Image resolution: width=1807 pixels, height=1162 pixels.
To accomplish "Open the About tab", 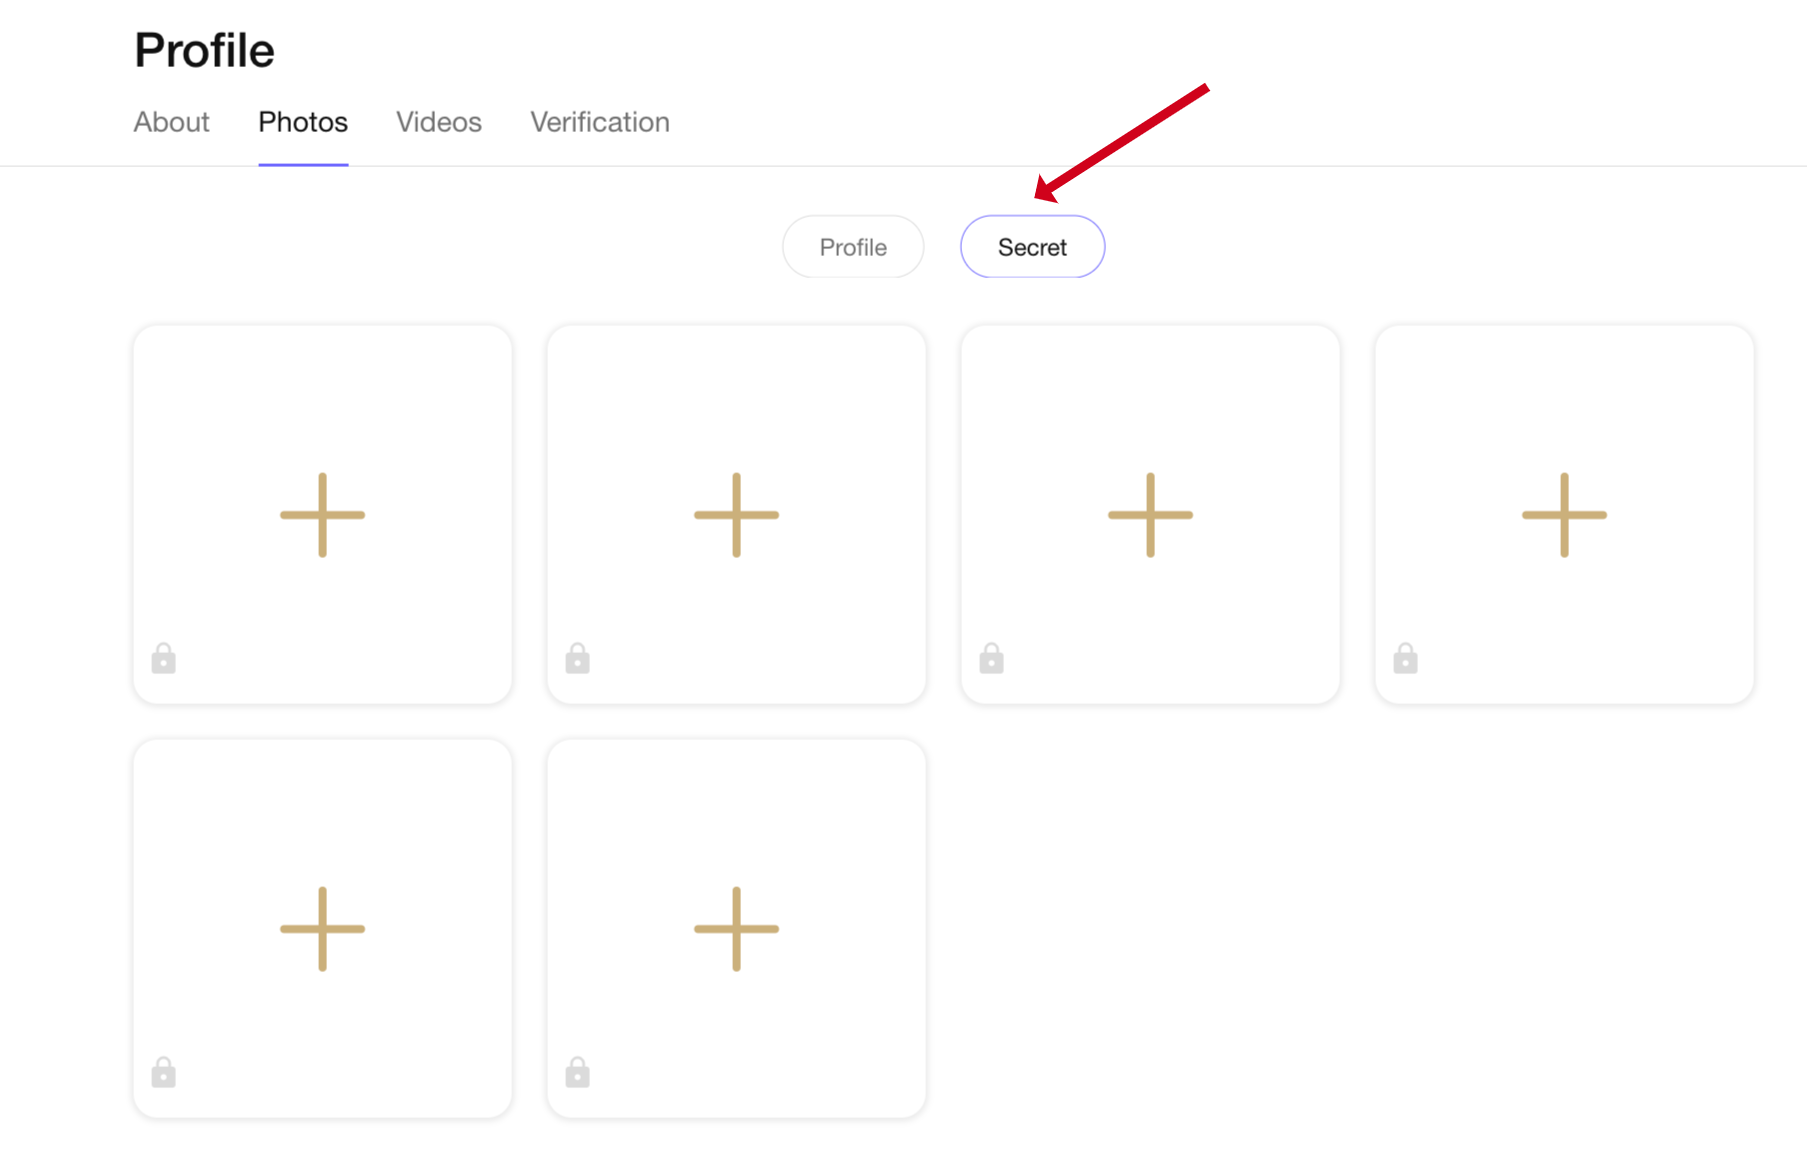I will click(172, 122).
